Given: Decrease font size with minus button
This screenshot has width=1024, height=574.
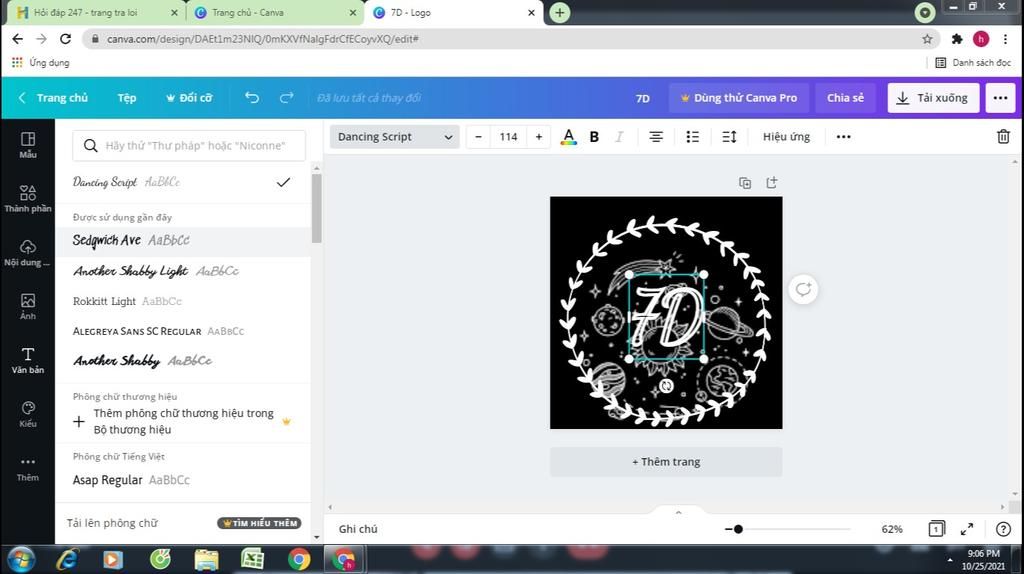Looking at the screenshot, I should 478,136.
